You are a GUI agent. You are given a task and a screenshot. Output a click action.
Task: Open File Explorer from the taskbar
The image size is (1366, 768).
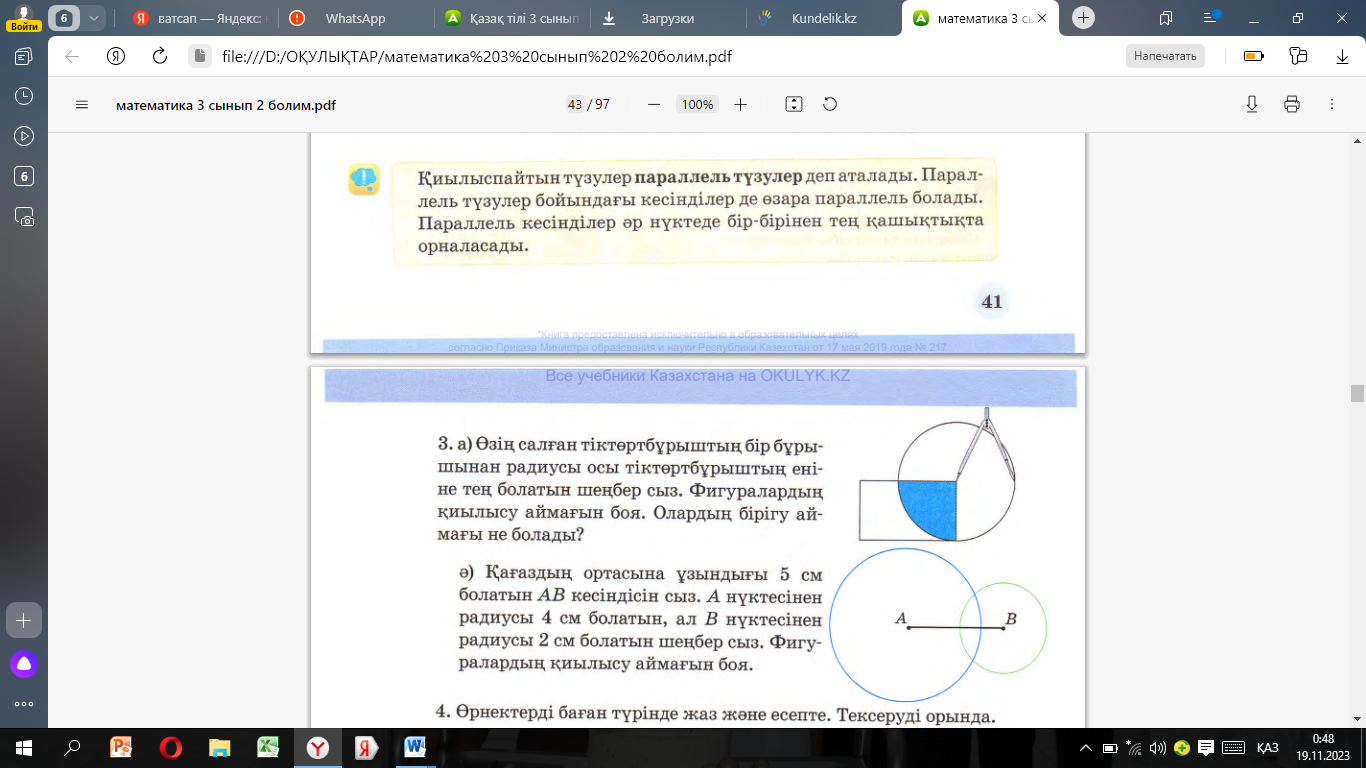coord(219,747)
